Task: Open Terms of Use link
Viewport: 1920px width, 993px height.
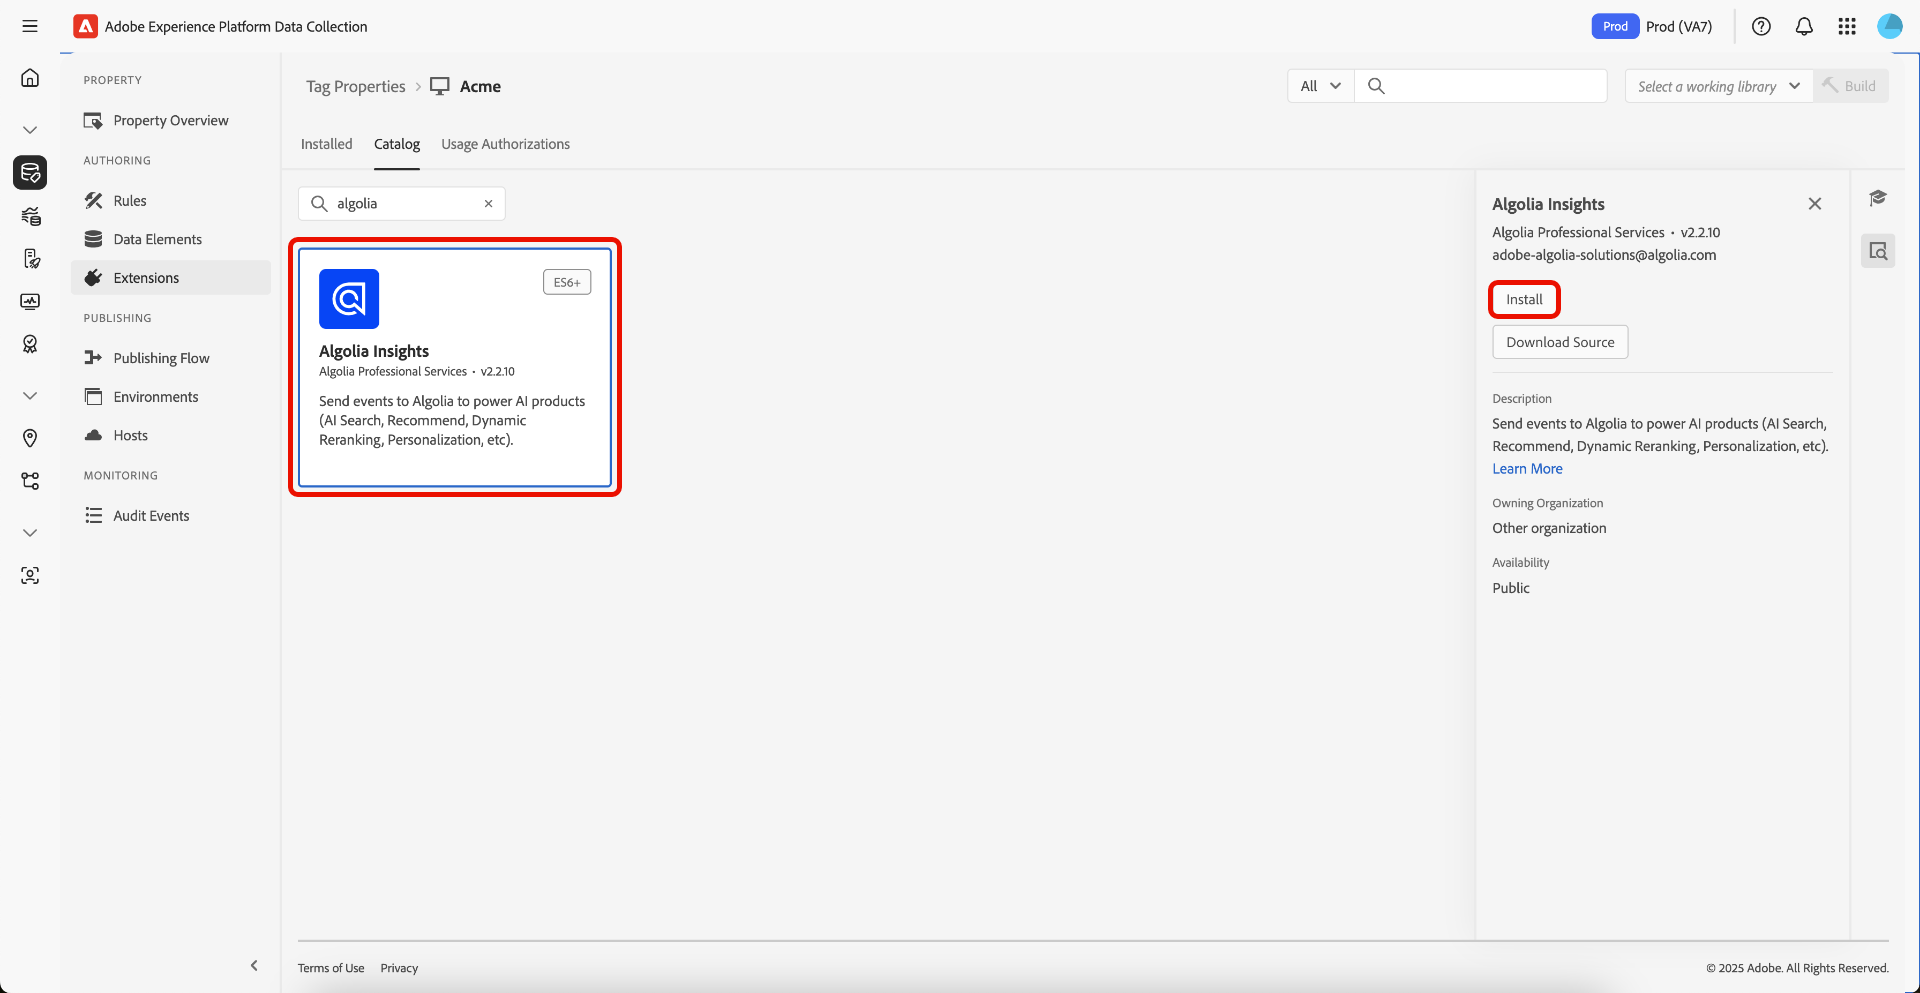Action: click(331, 968)
